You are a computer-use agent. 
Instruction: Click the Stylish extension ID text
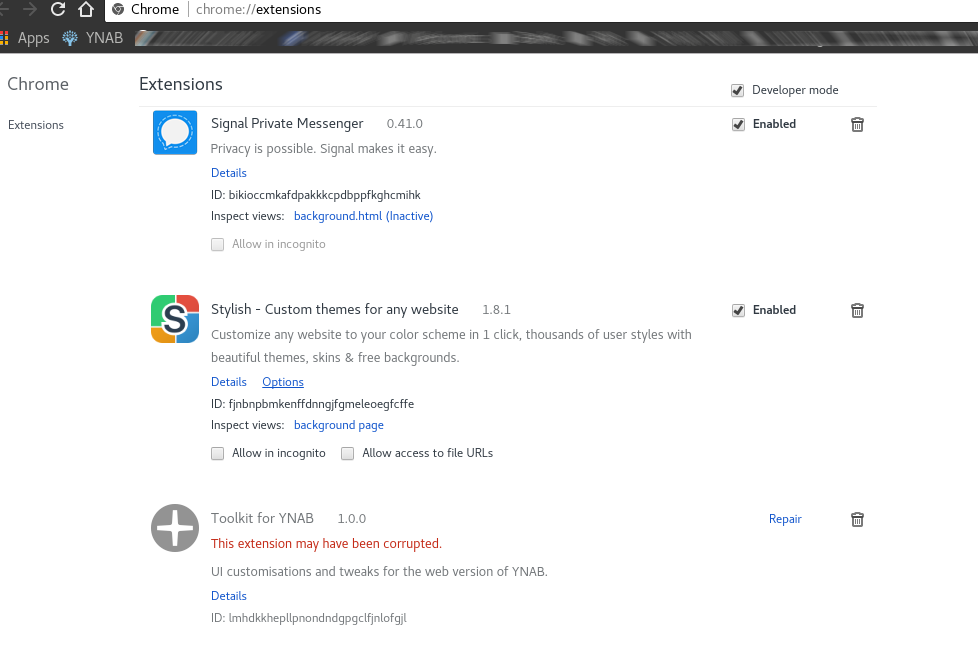pos(312,403)
